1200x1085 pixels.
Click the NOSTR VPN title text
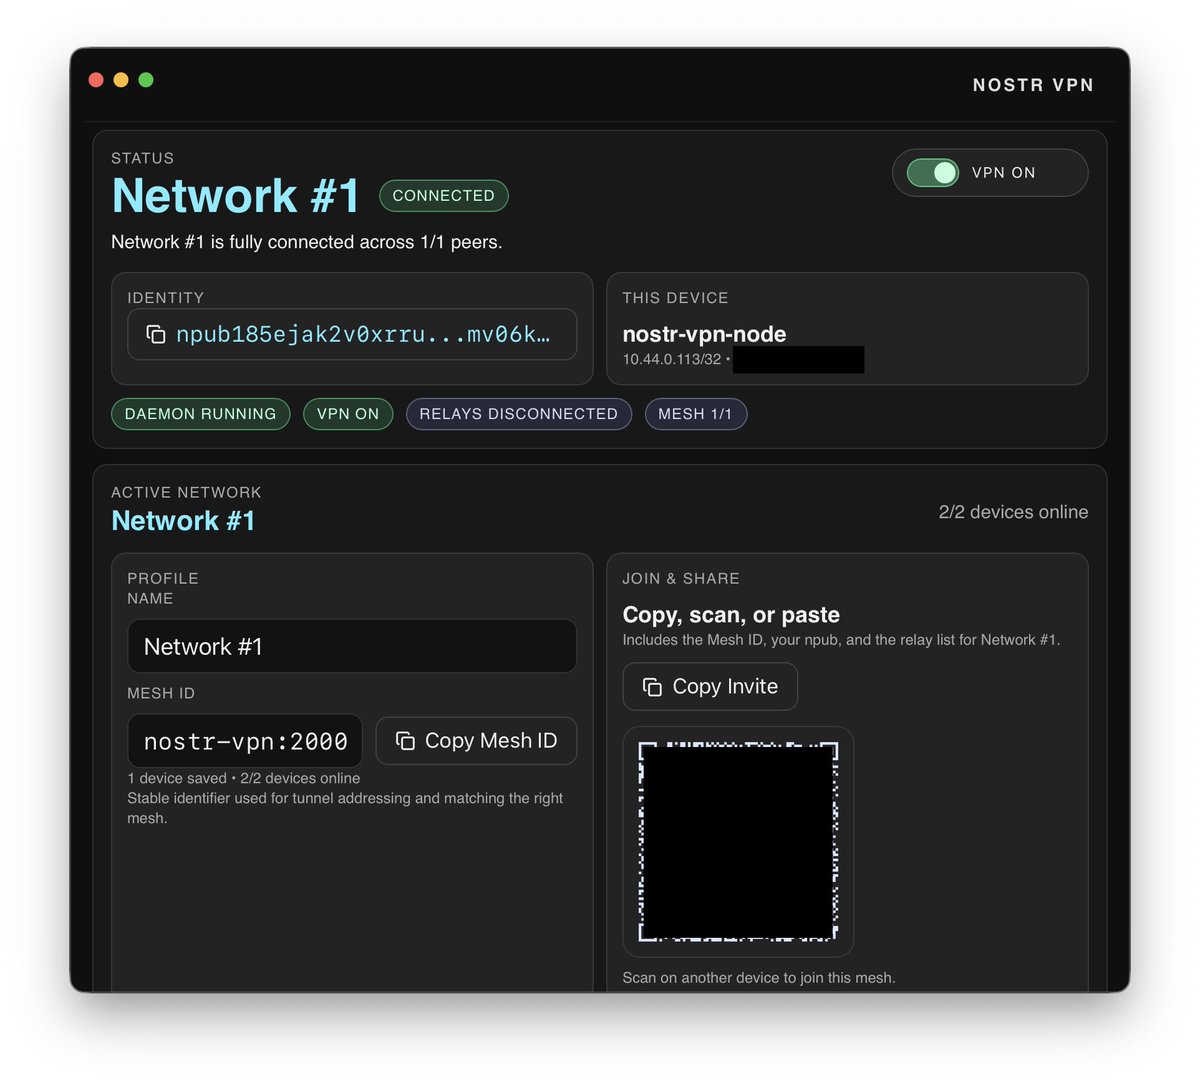coord(1033,85)
